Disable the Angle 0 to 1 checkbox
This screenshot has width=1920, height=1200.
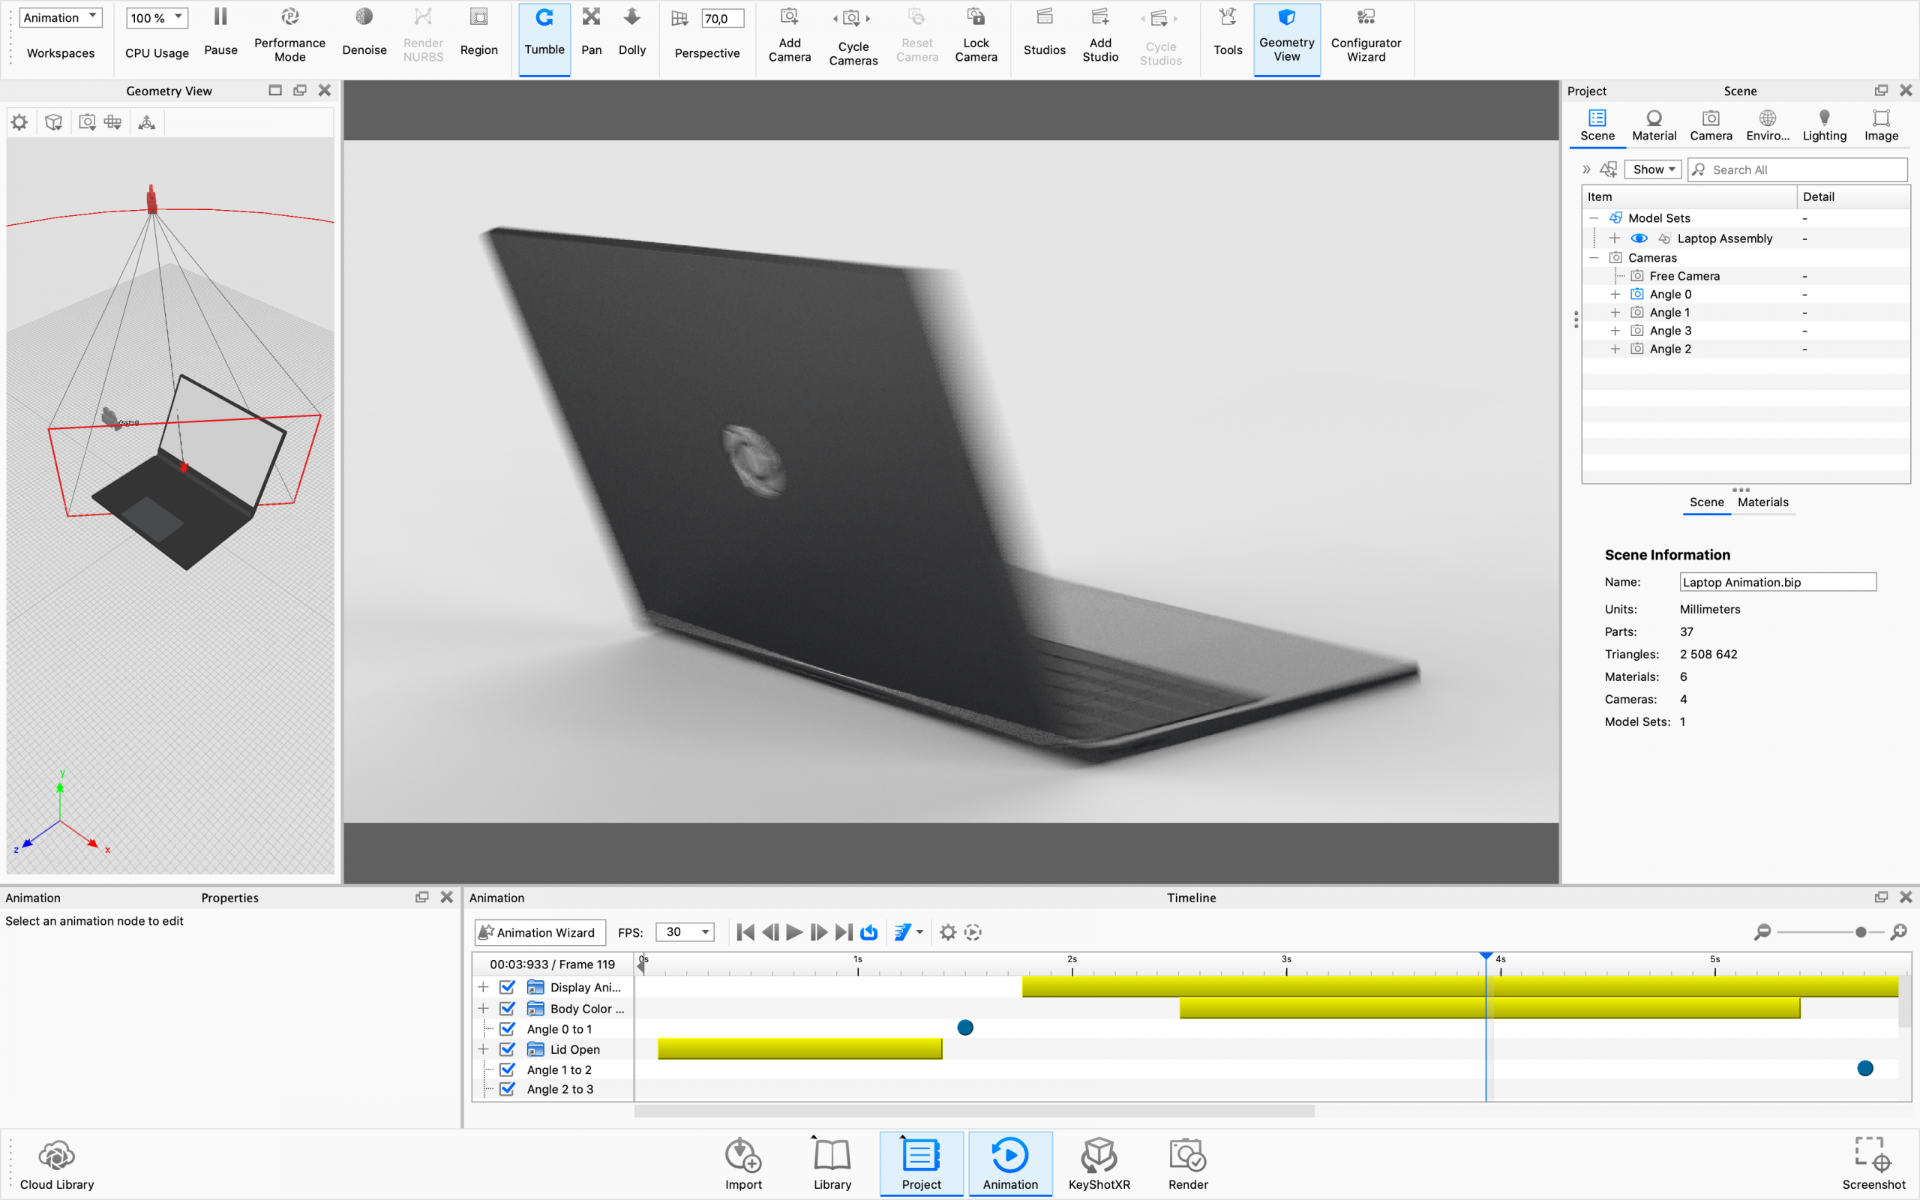[508, 1029]
